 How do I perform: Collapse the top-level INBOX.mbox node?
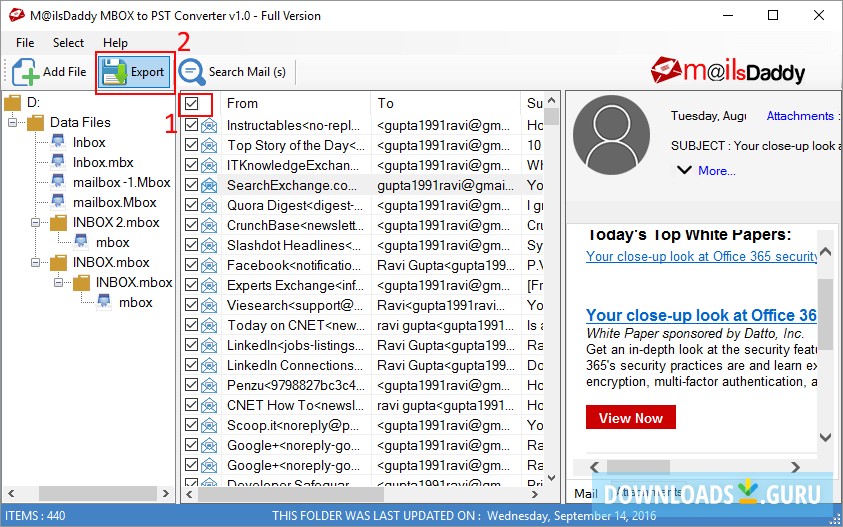click(35, 262)
